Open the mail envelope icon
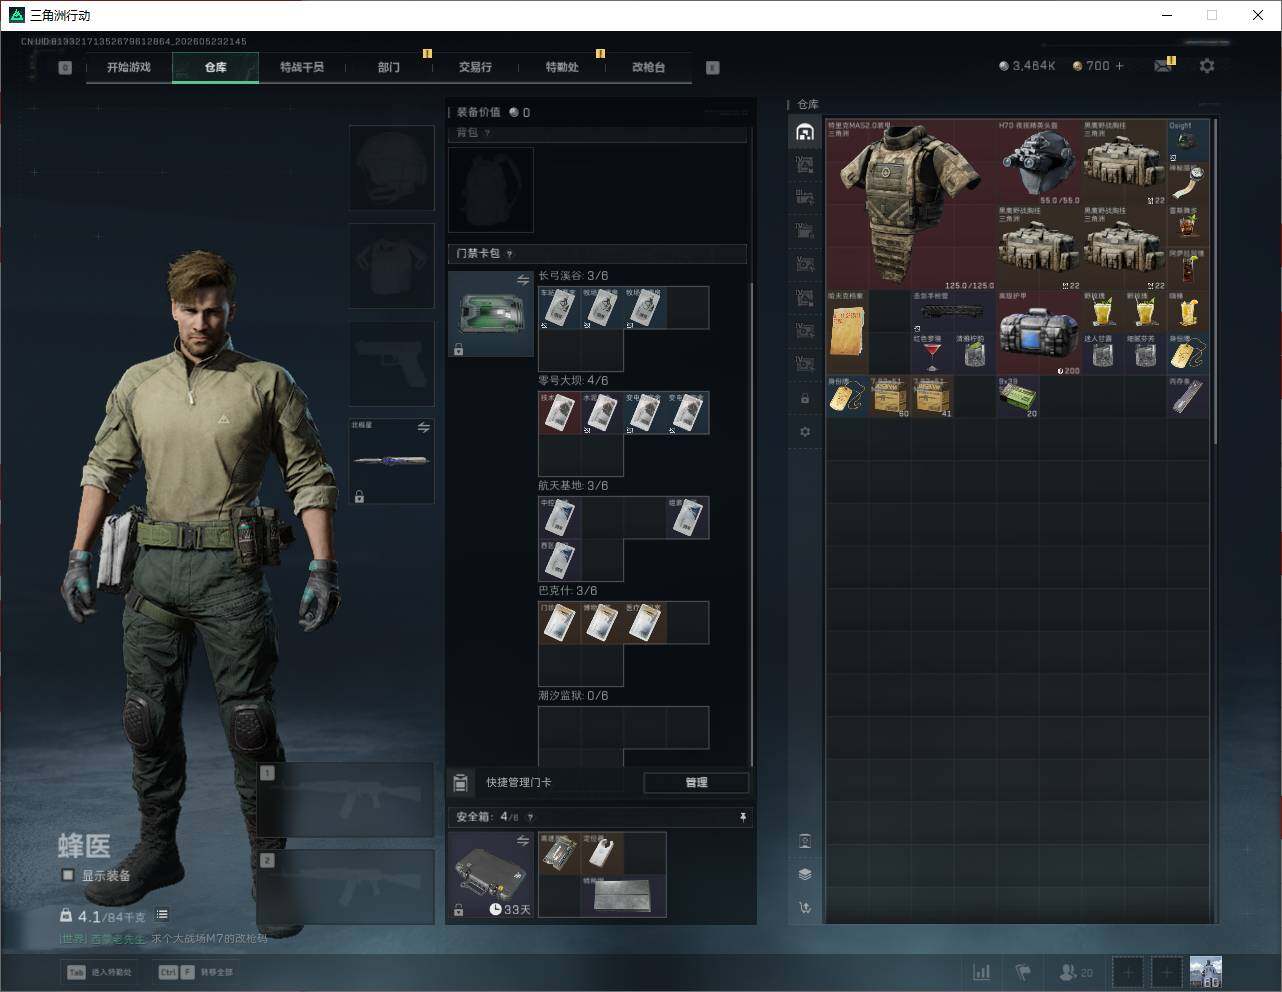 [x=1163, y=65]
